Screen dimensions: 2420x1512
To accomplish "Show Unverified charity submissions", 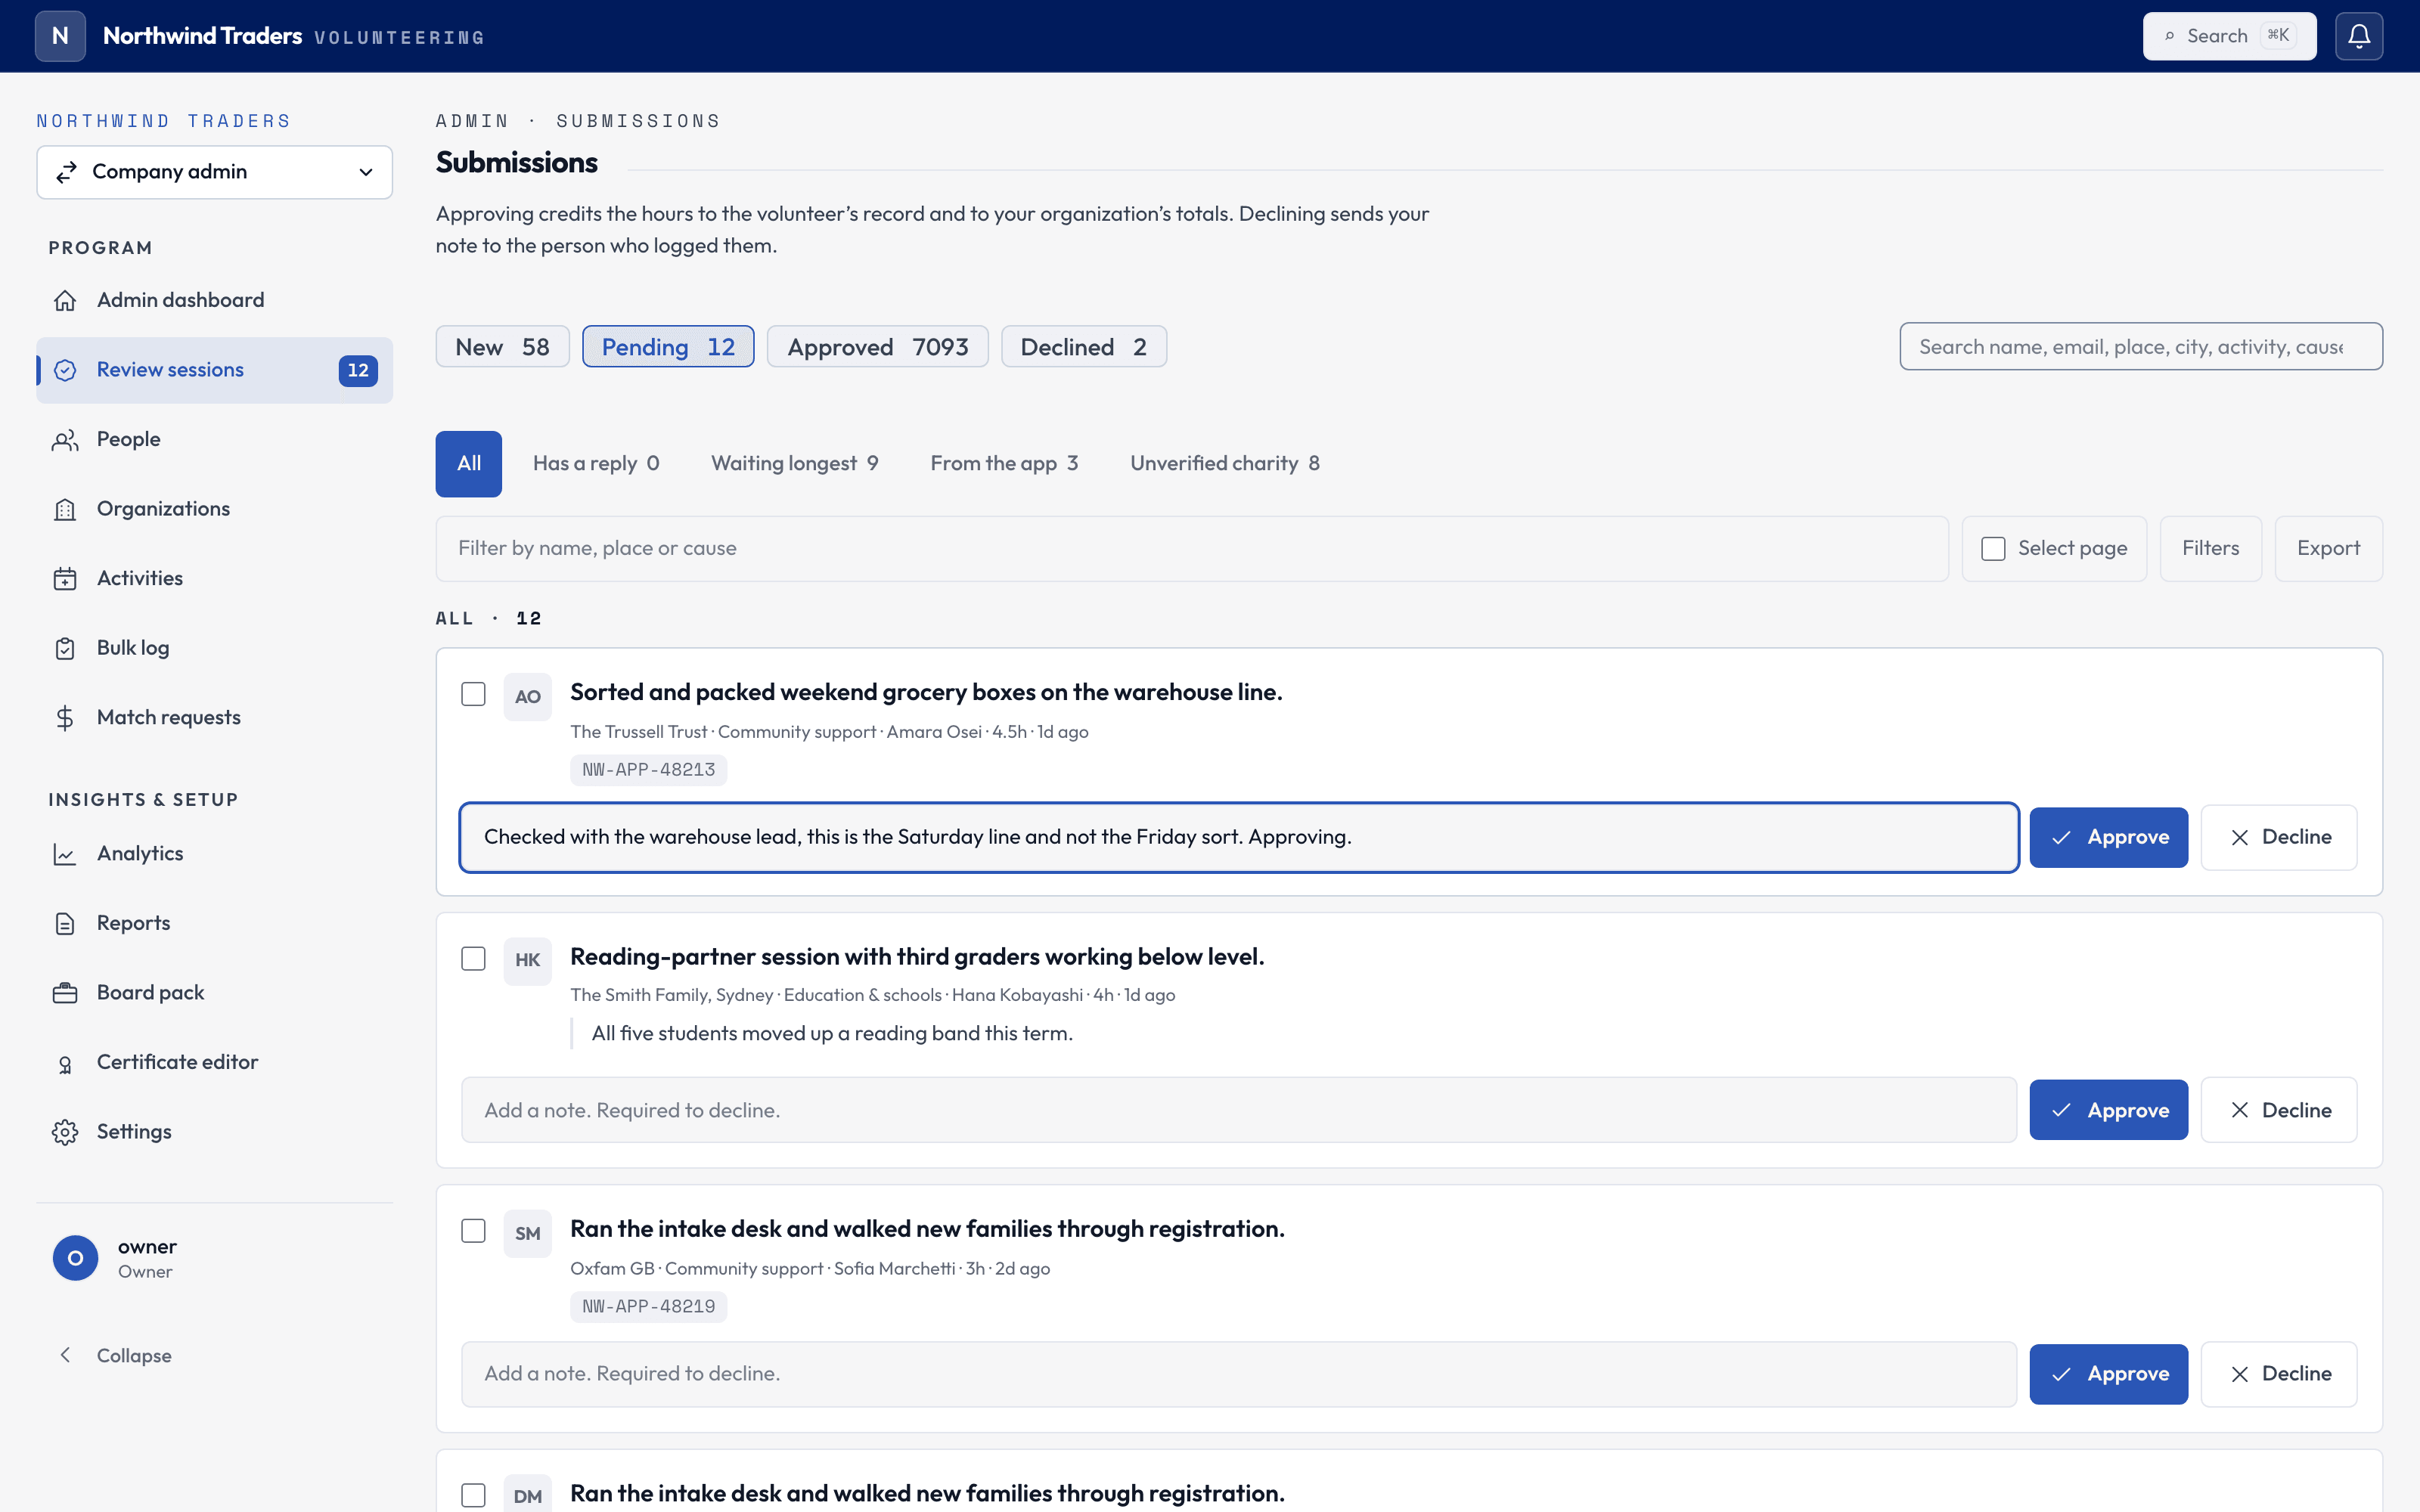I will click(x=1224, y=463).
